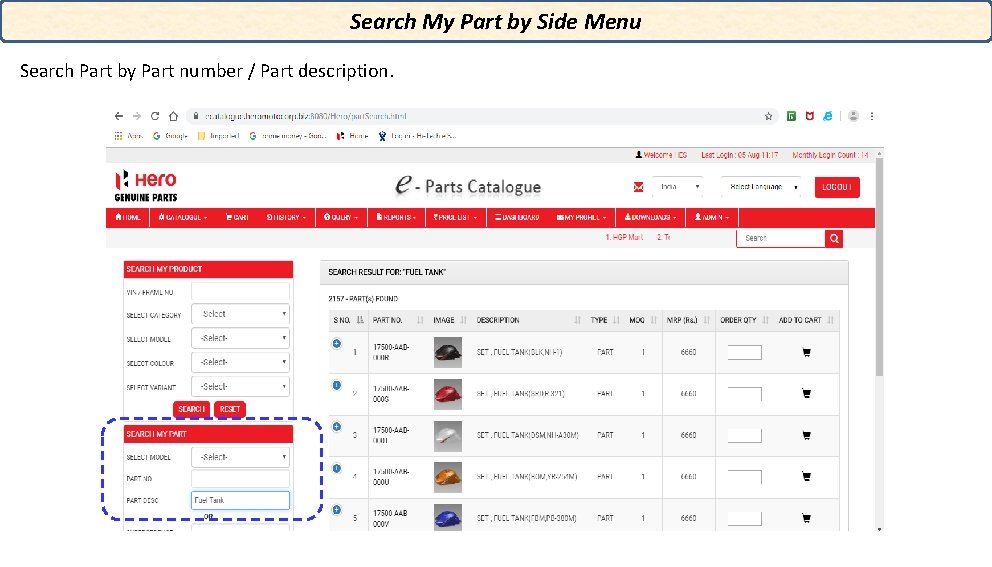The width and height of the screenshot is (992, 567).
Task: Click the top-right Search text field
Action: click(x=781, y=238)
